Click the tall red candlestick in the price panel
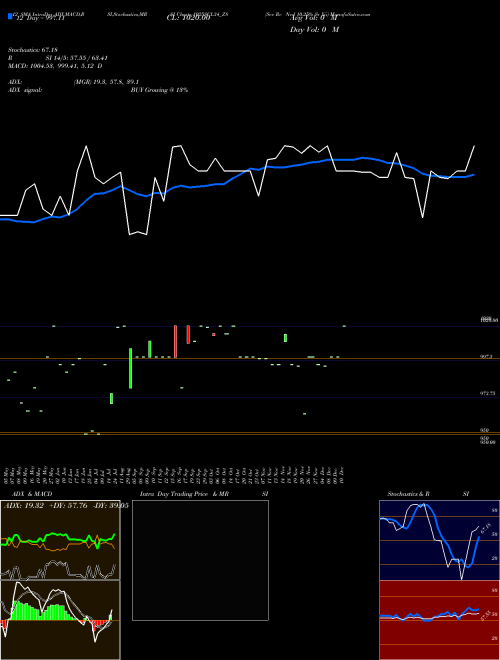Image resolution: width=500 pixels, height=660 pixels. pyautogui.click(x=176, y=341)
